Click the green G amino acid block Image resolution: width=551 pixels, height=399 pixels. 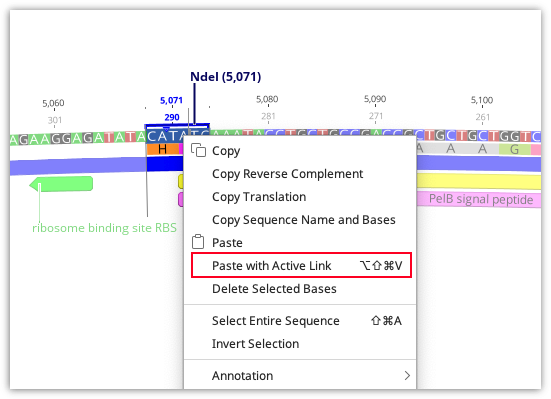click(514, 149)
